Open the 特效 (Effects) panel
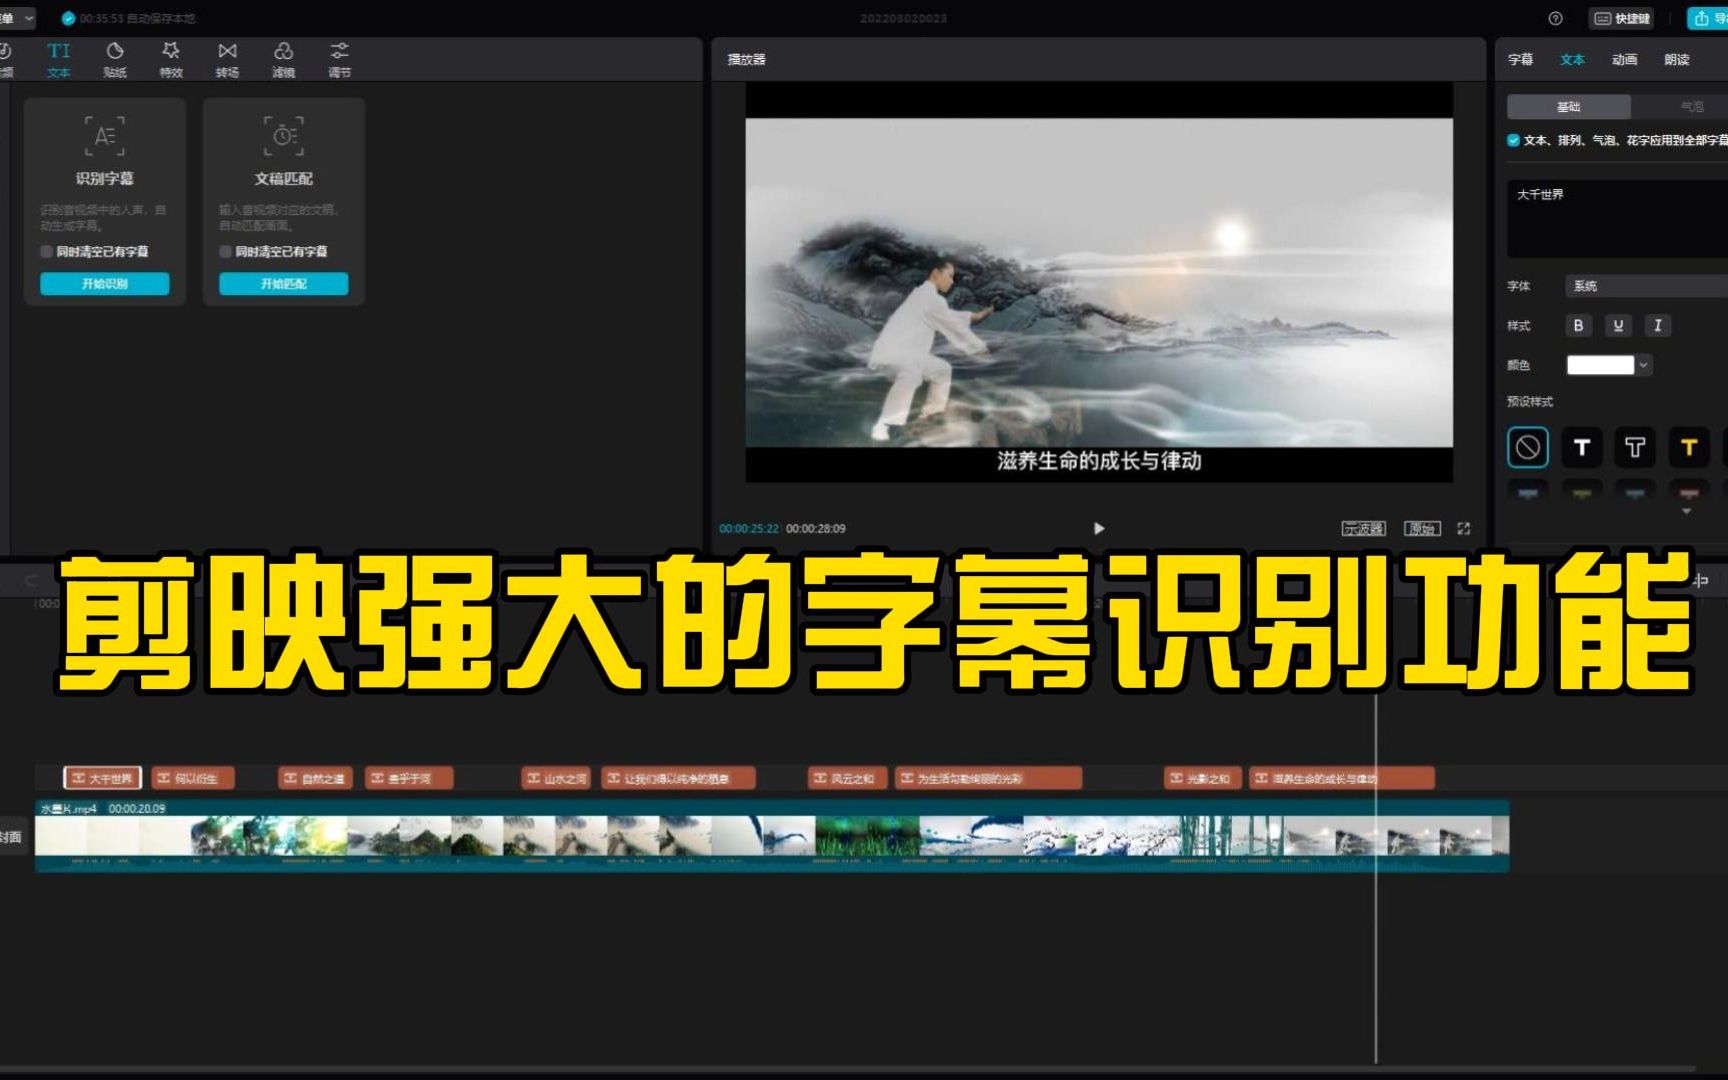The image size is (1728, 1080). coord(172,58)
